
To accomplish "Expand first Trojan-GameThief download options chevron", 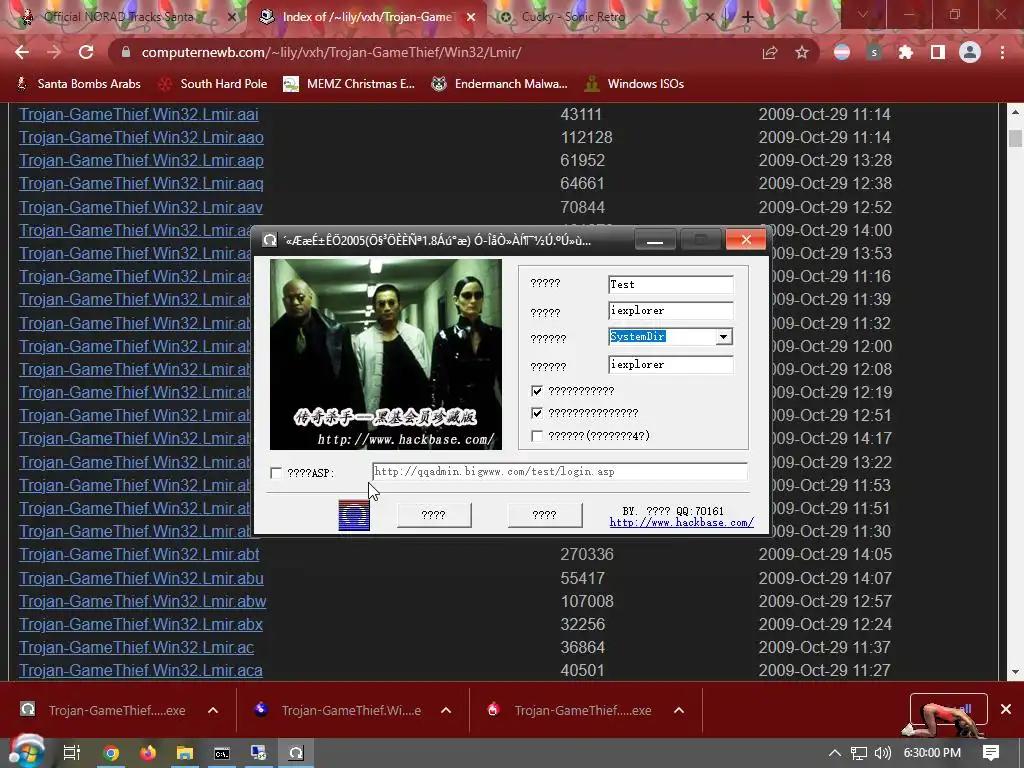I will point(213,710).
